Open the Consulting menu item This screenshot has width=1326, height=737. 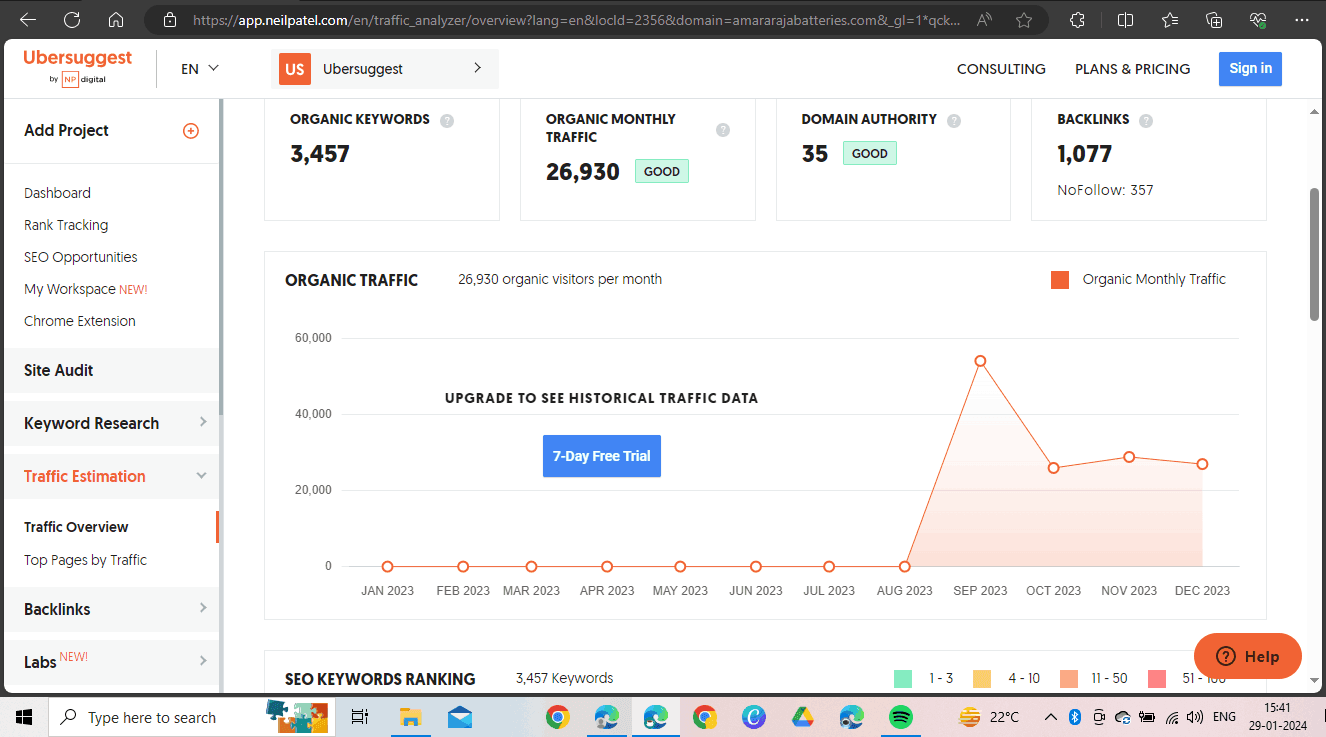(x=1001, y=69)
